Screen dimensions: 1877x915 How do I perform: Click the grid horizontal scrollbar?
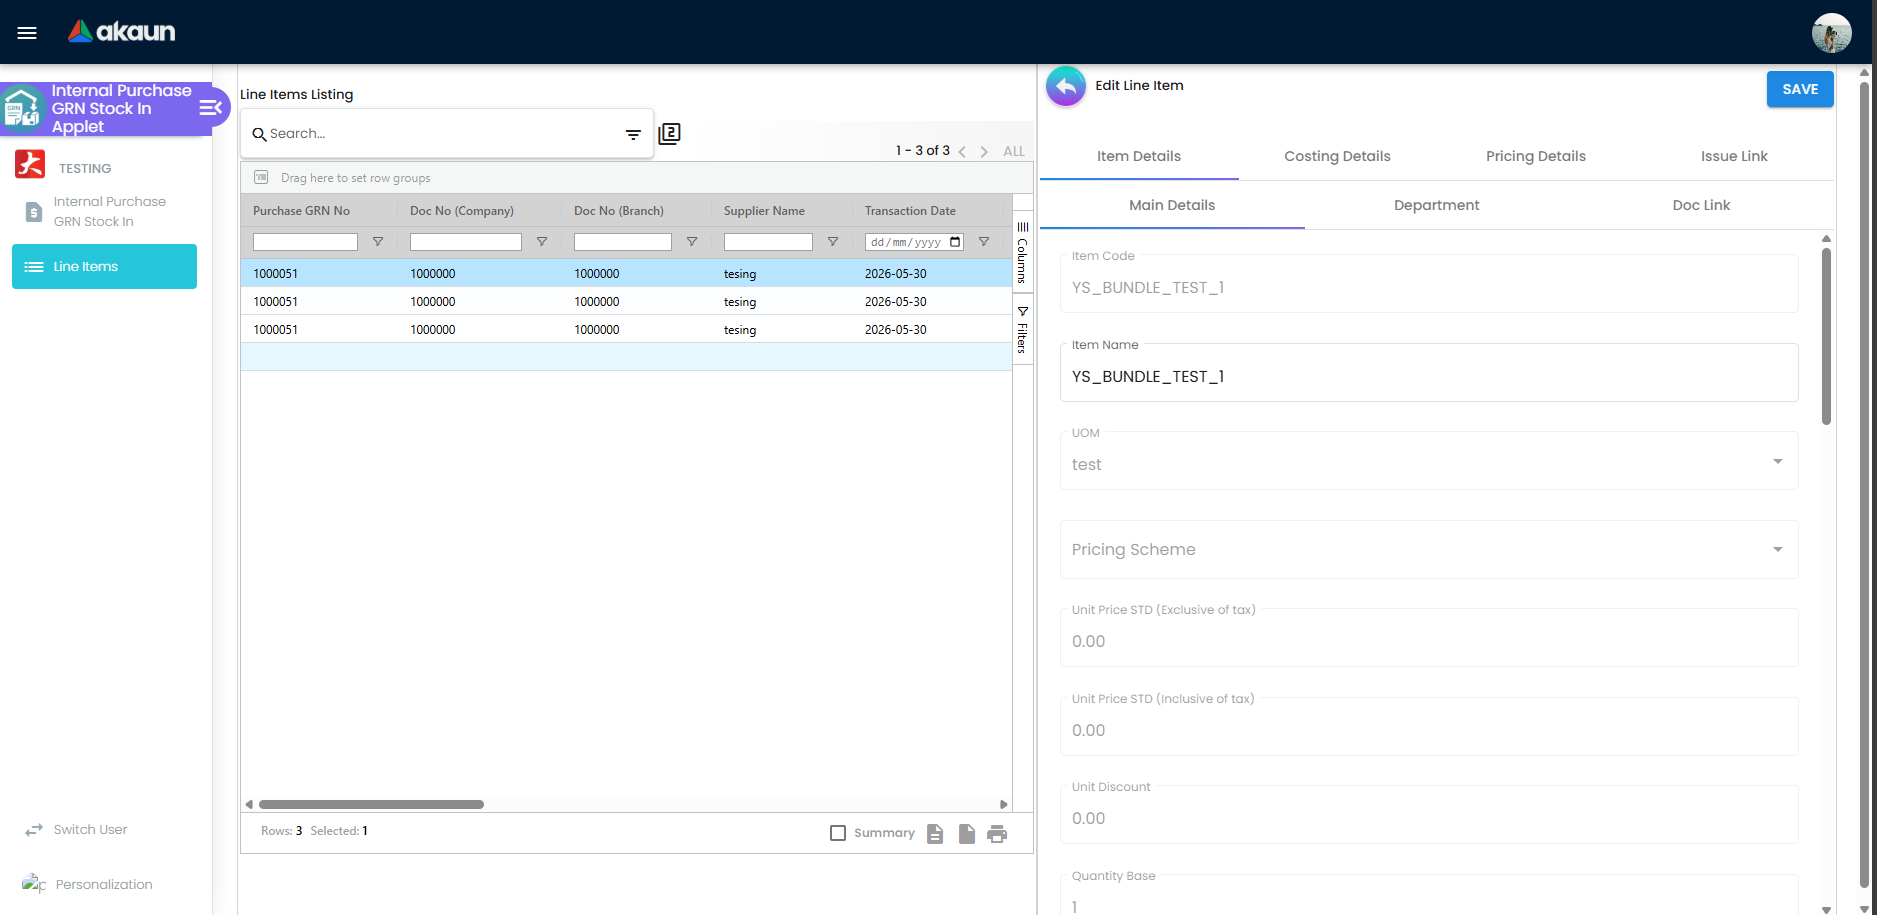371,804
